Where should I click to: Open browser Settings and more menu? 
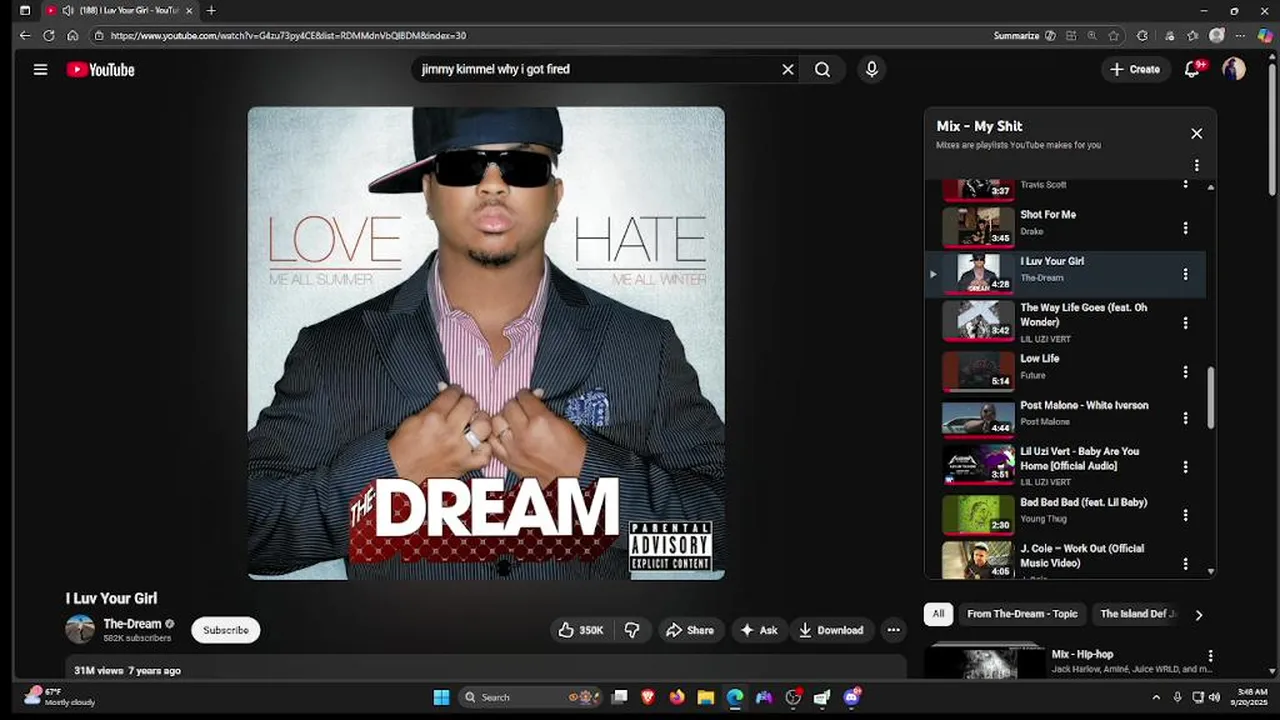pos(1241,35)
